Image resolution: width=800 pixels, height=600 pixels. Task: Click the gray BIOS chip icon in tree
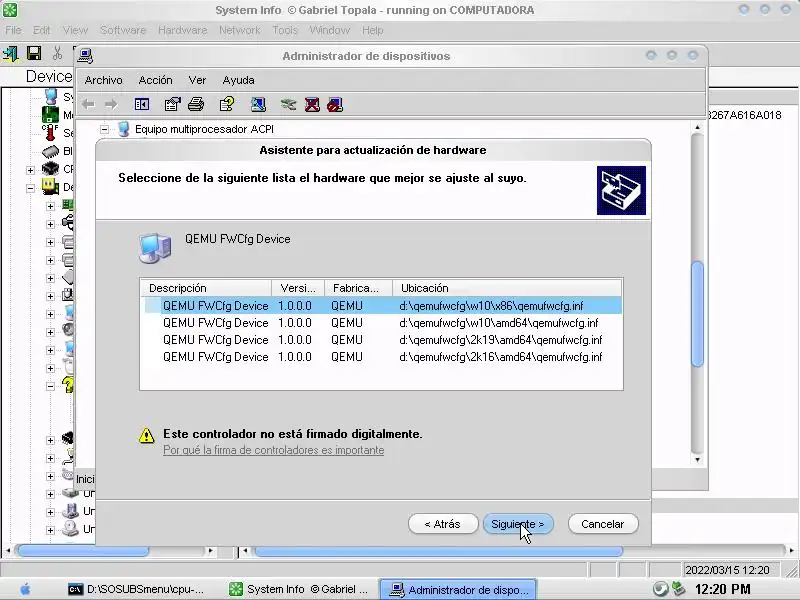[51, 151]
